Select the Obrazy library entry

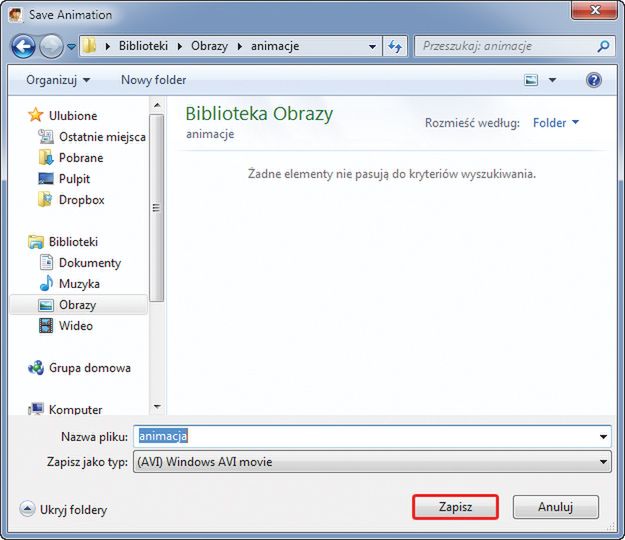click(78, 305)
